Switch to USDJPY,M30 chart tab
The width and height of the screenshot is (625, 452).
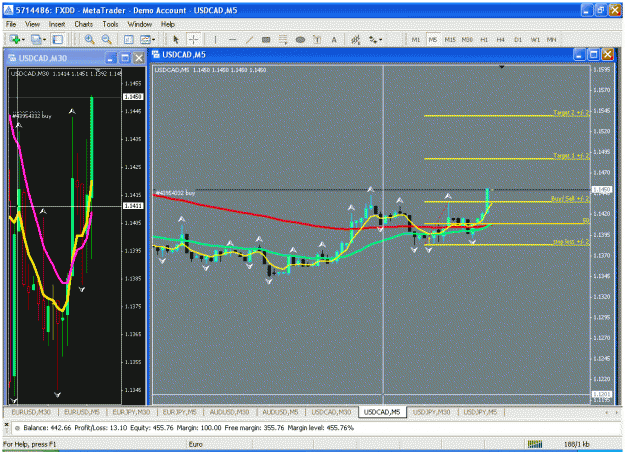(x=432, y=412)
